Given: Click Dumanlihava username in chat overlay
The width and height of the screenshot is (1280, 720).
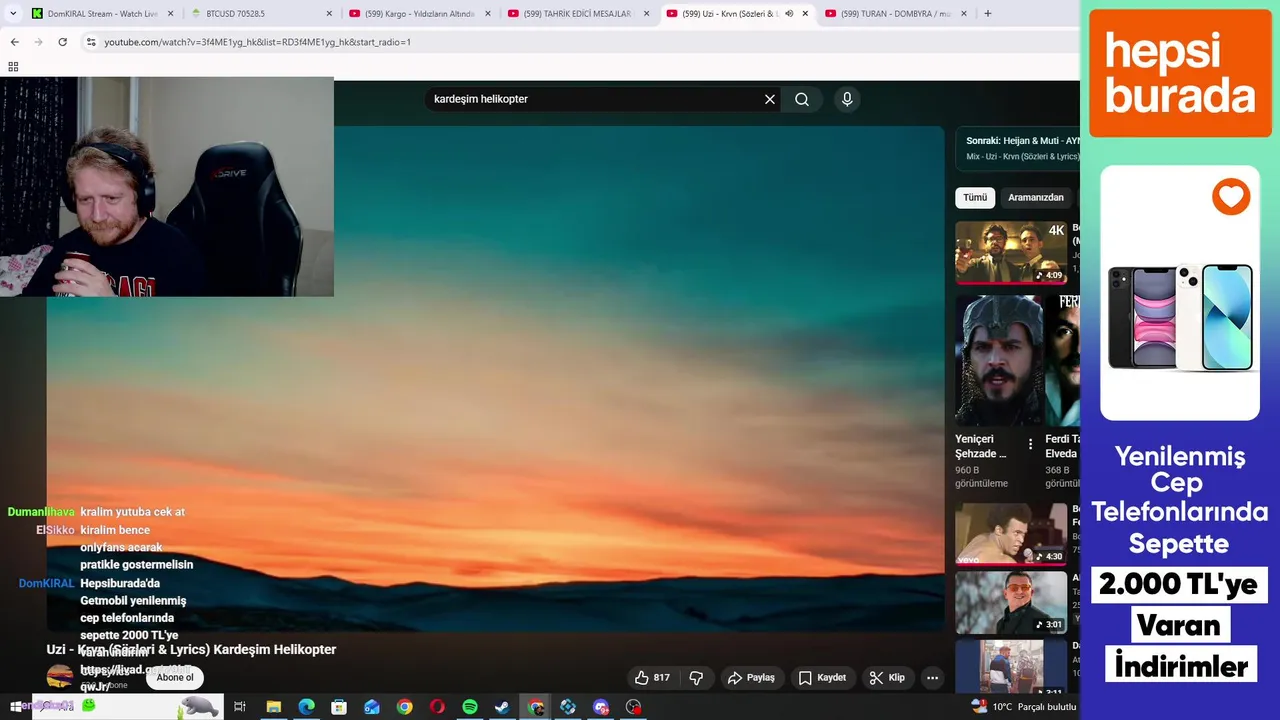Looking at the screenshot, I should click(x=41, y=512).
